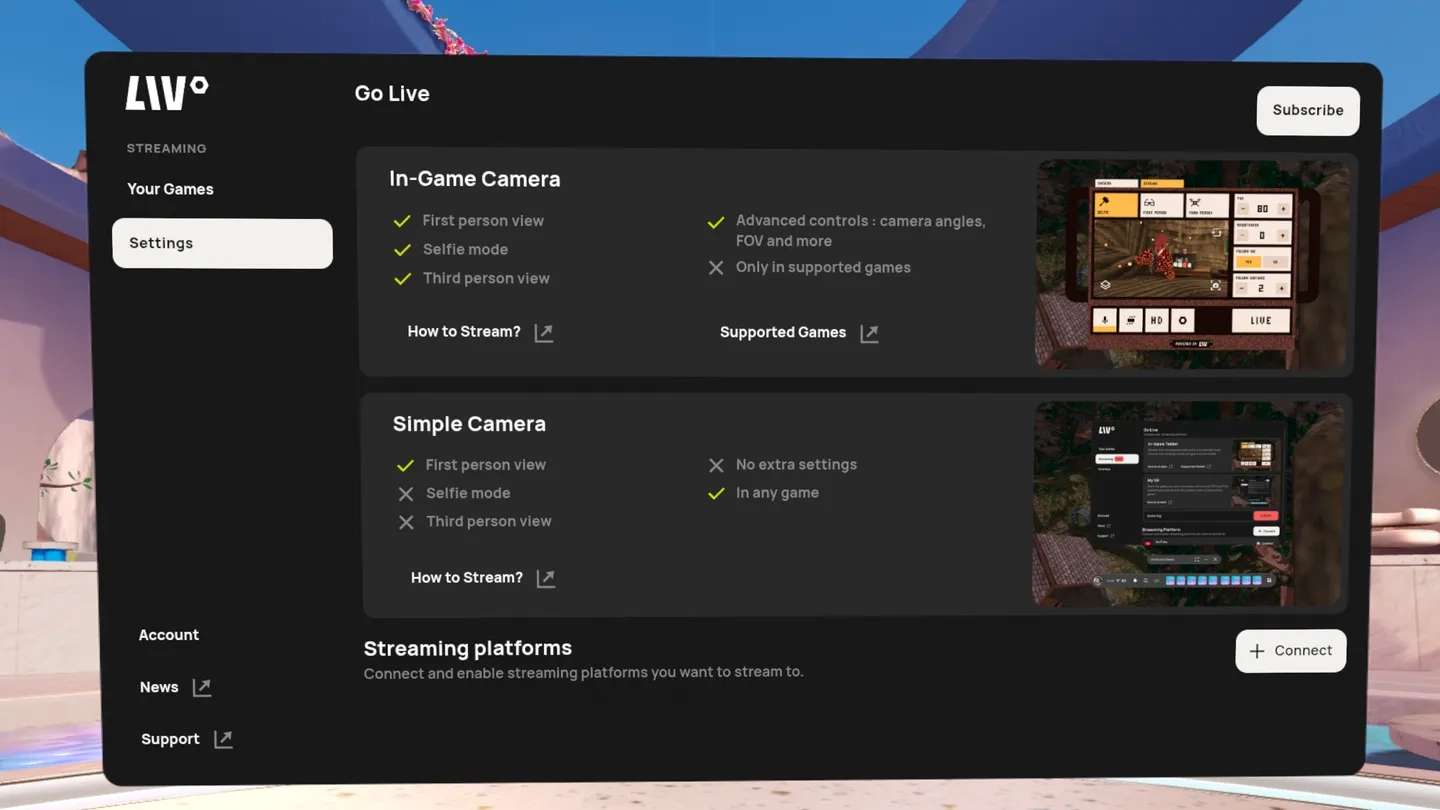The height and width of the screenshot is (810, 1440).
Task: Open the Supported Games link
Action: pos(783,333)
